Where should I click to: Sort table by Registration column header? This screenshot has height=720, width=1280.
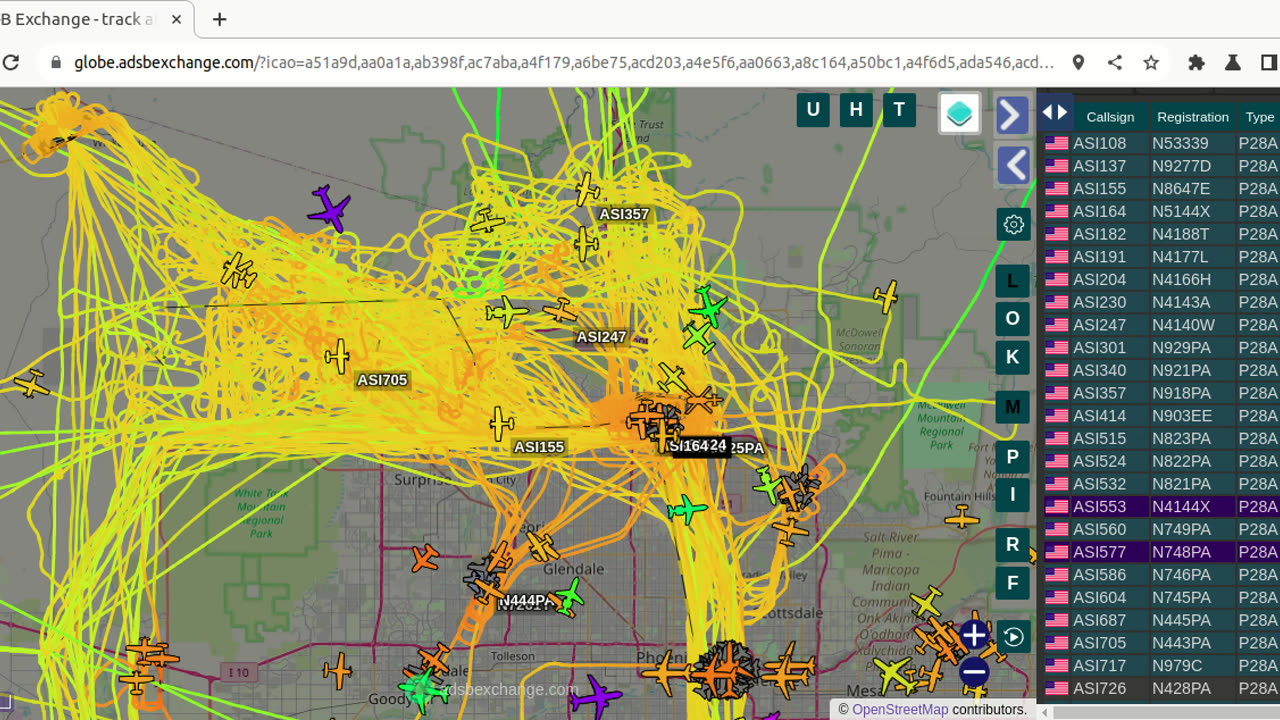[1193, 117]
